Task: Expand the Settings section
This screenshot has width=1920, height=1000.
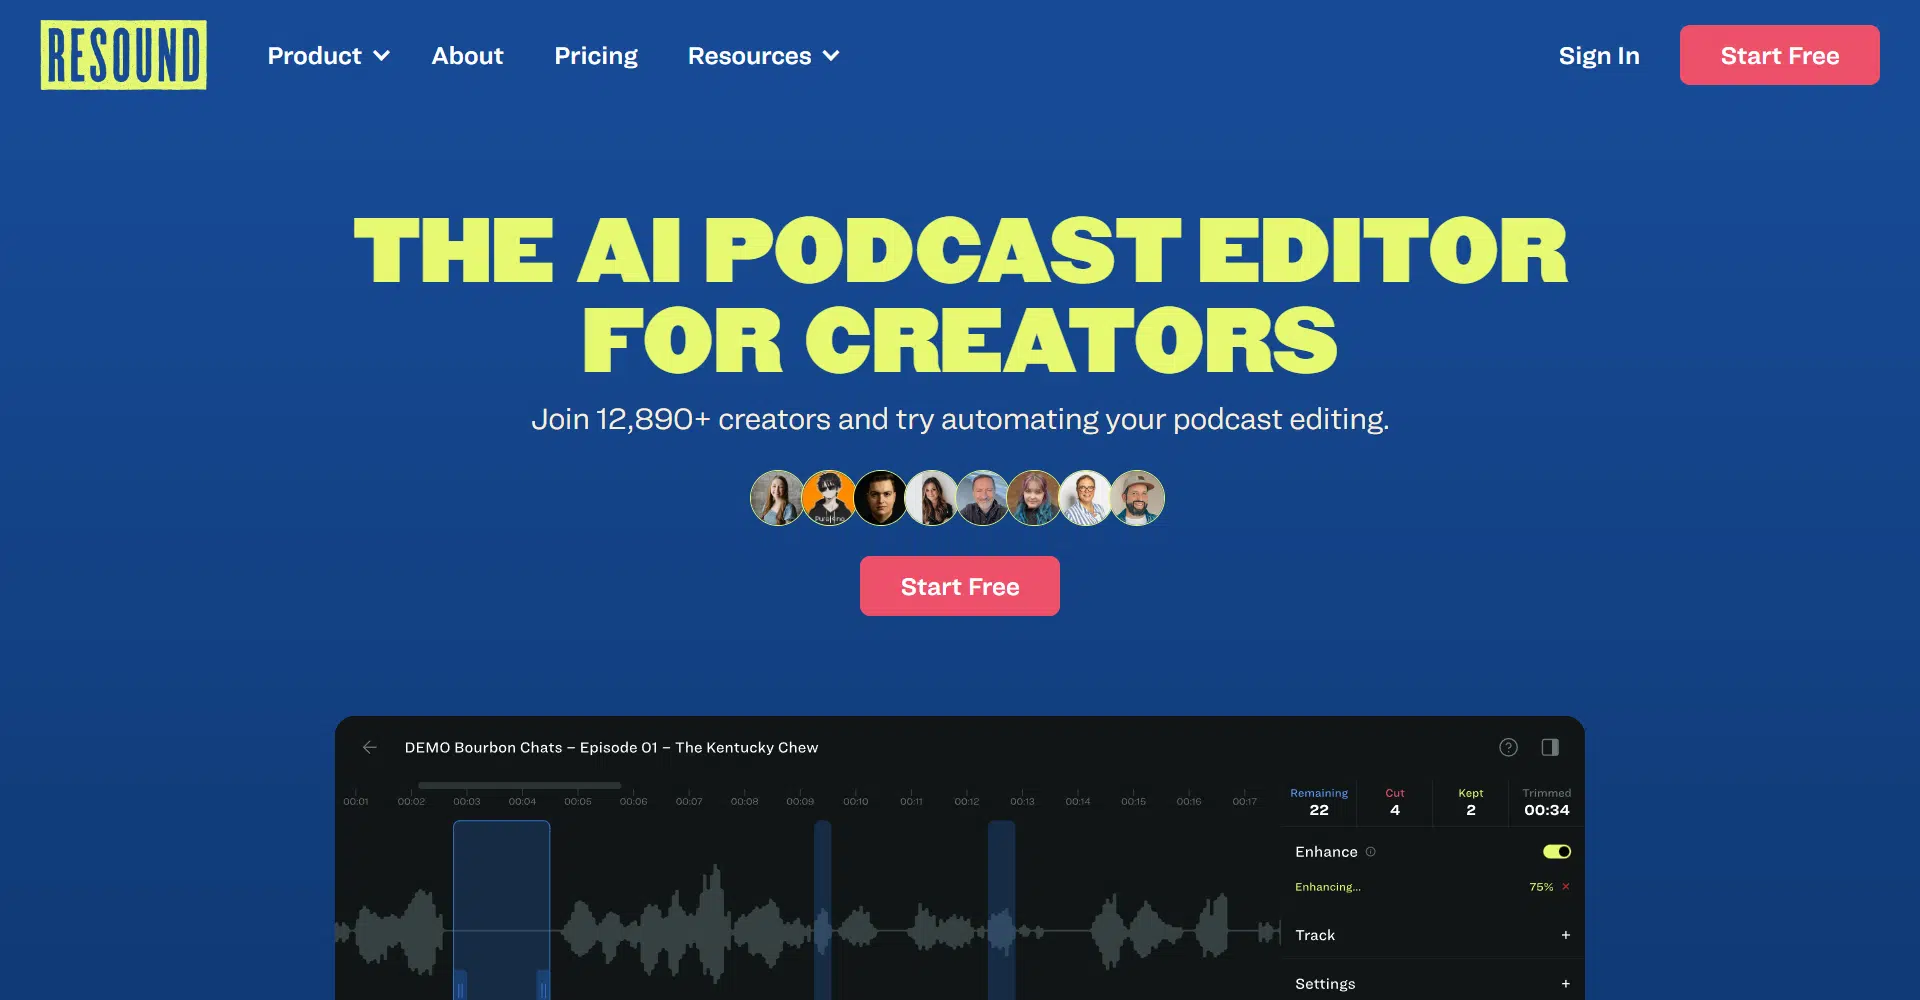Action: pyautogui.click(x=1565, y=984)
